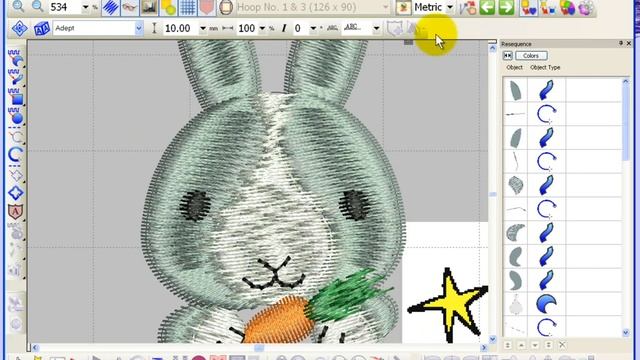640x360 pixels.
Task: Select the crescent shape stitch tool
Action: click(x=16, y=58)
